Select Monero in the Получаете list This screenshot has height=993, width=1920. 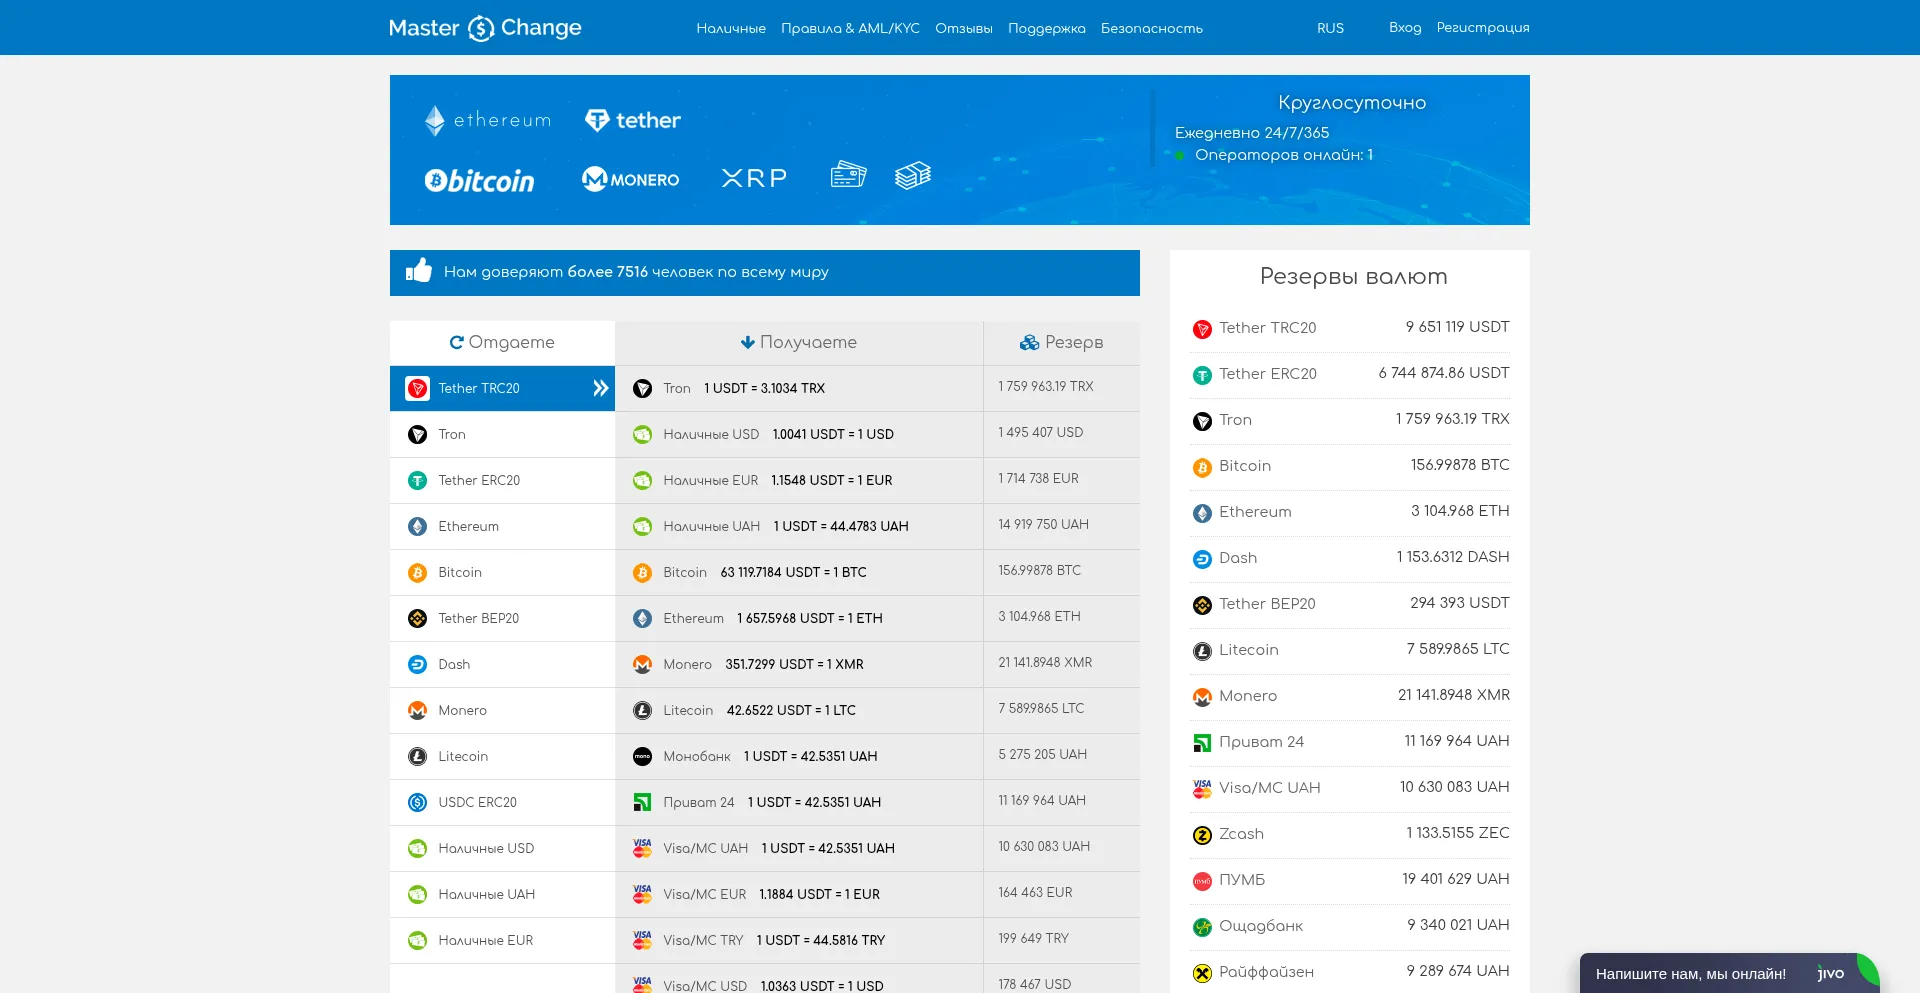pyautogui.click(x=799, y=664)
